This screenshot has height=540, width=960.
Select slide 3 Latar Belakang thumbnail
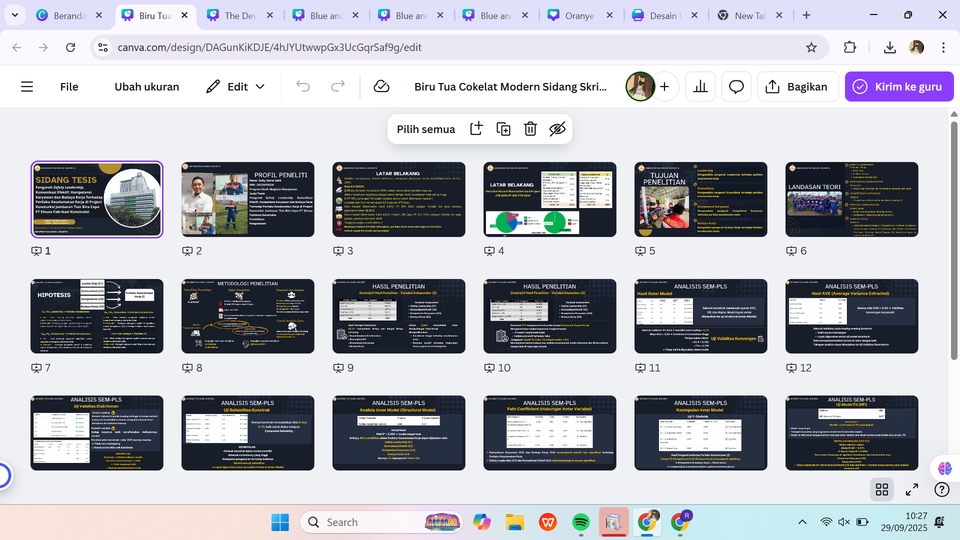(x=399, y=200)
